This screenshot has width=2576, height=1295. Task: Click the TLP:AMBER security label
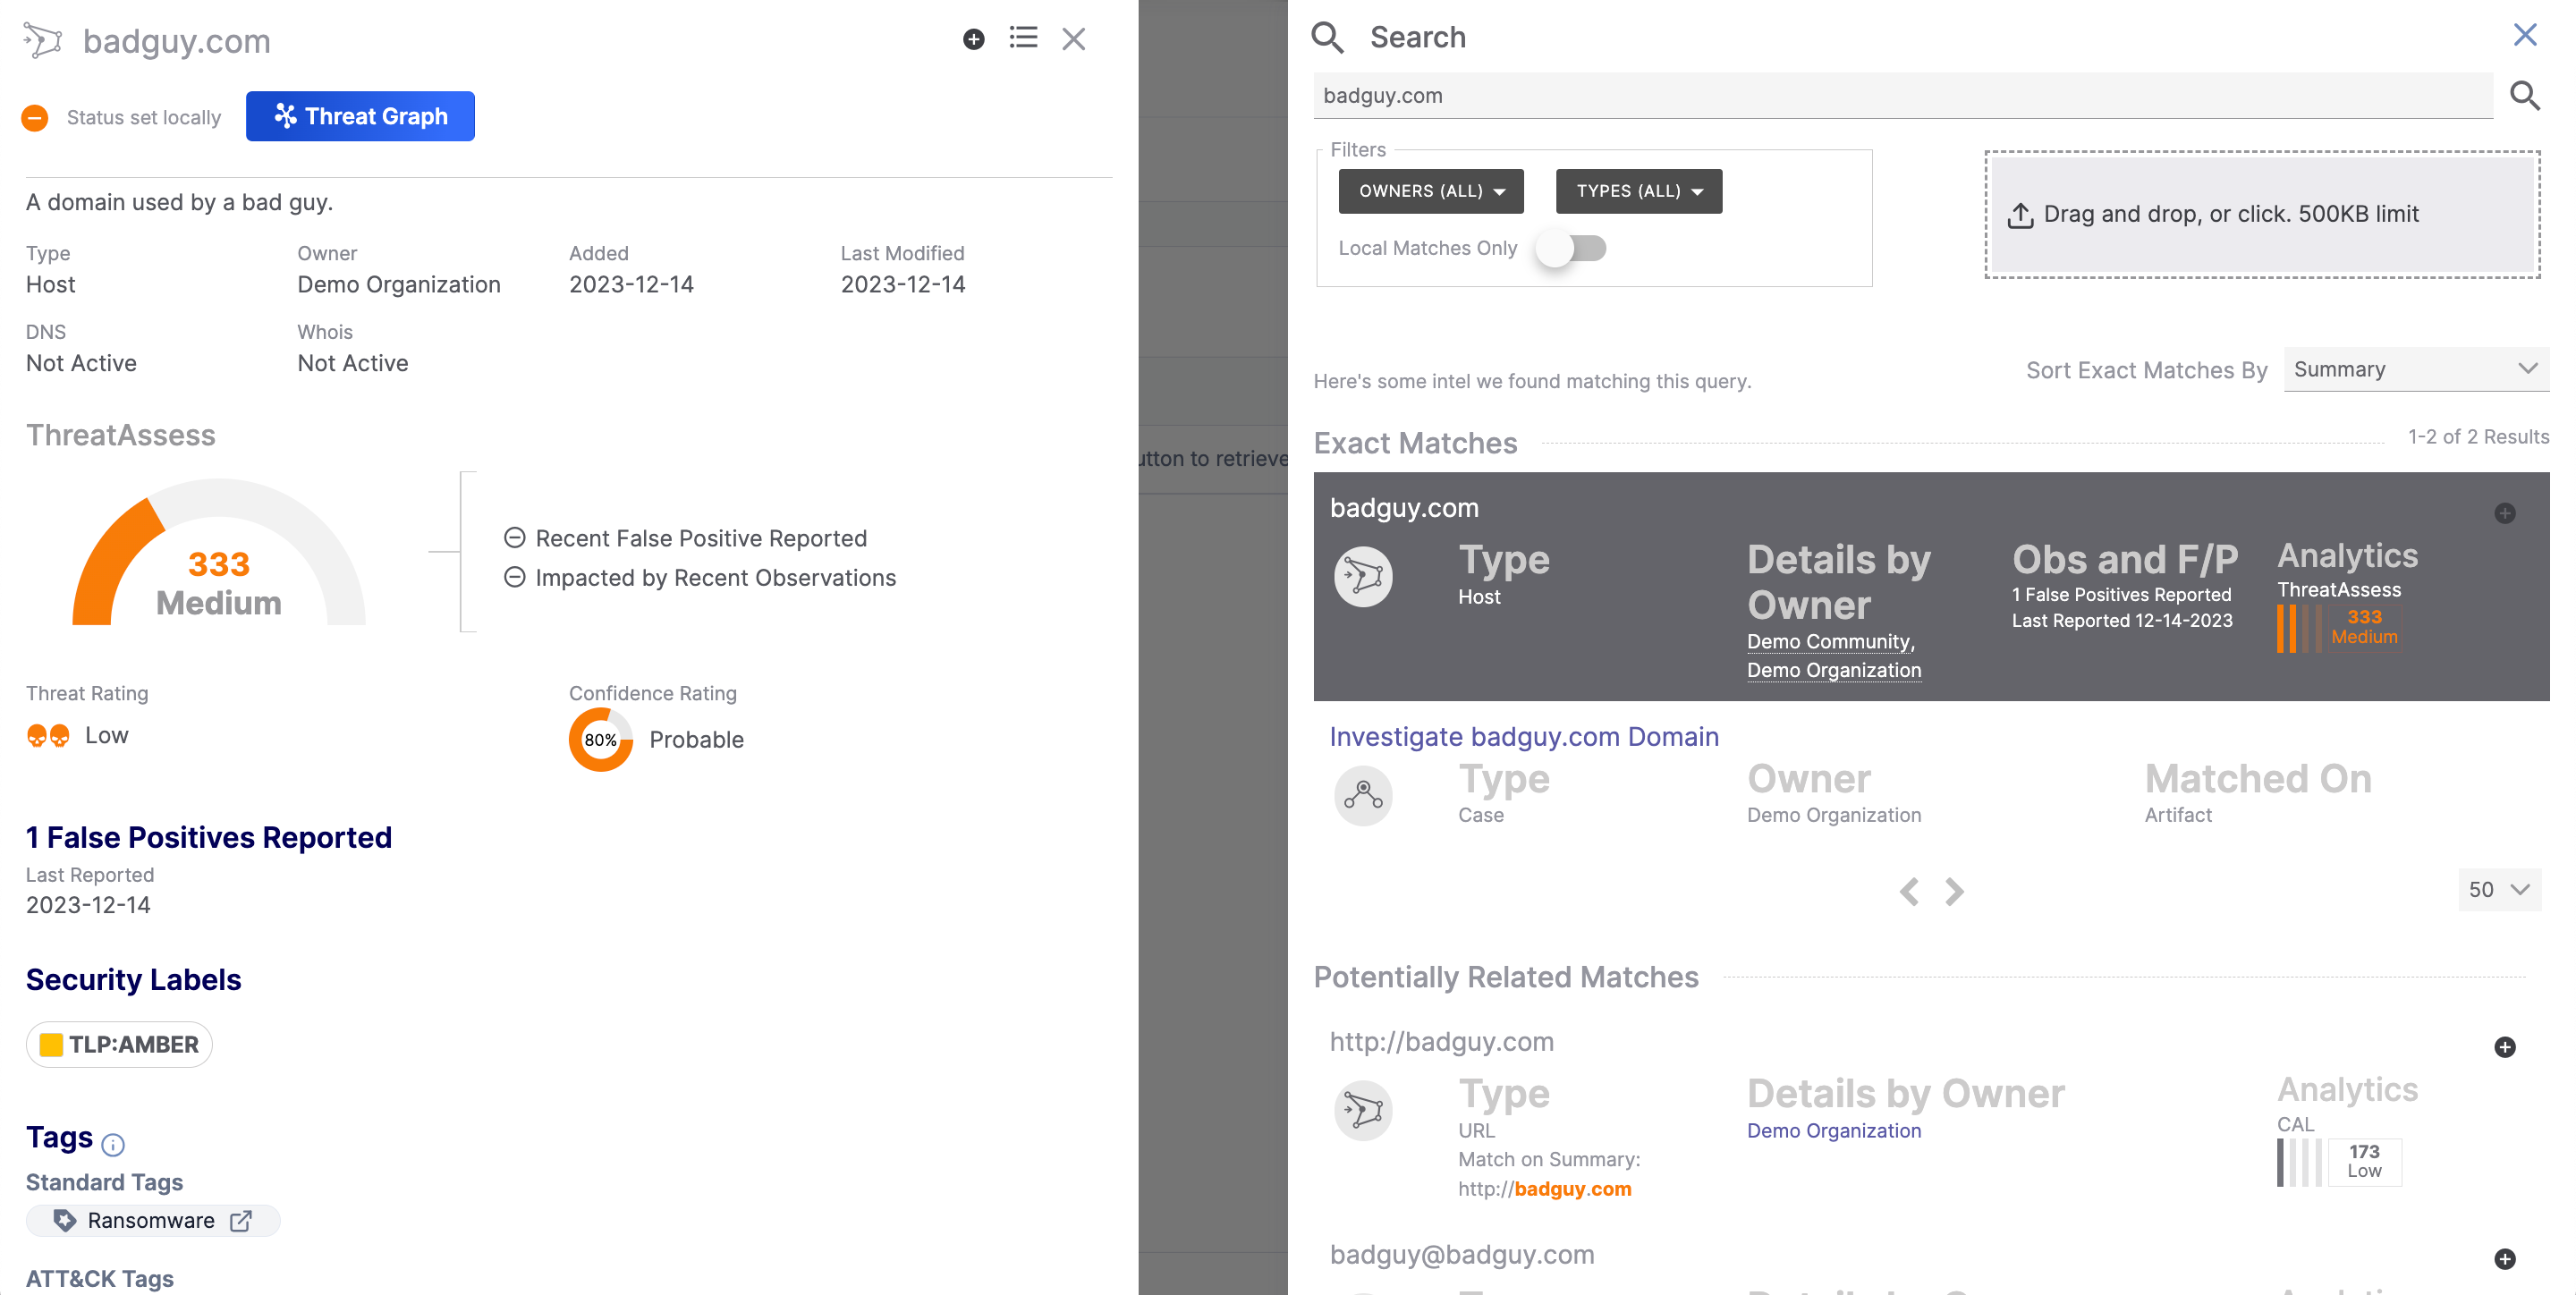click(x=119, y=1044)
